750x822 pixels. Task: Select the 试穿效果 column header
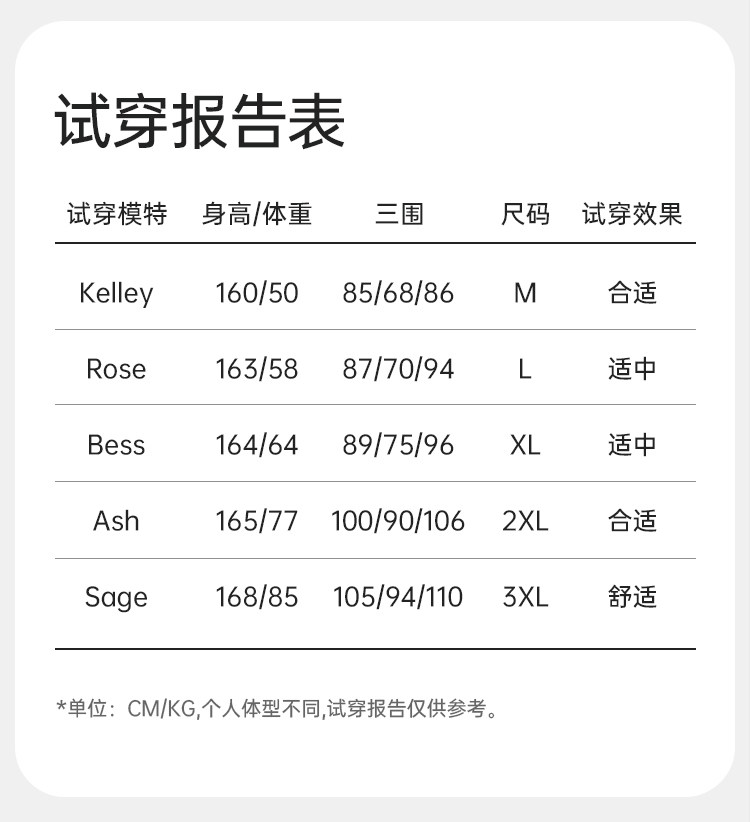[632, 214]
